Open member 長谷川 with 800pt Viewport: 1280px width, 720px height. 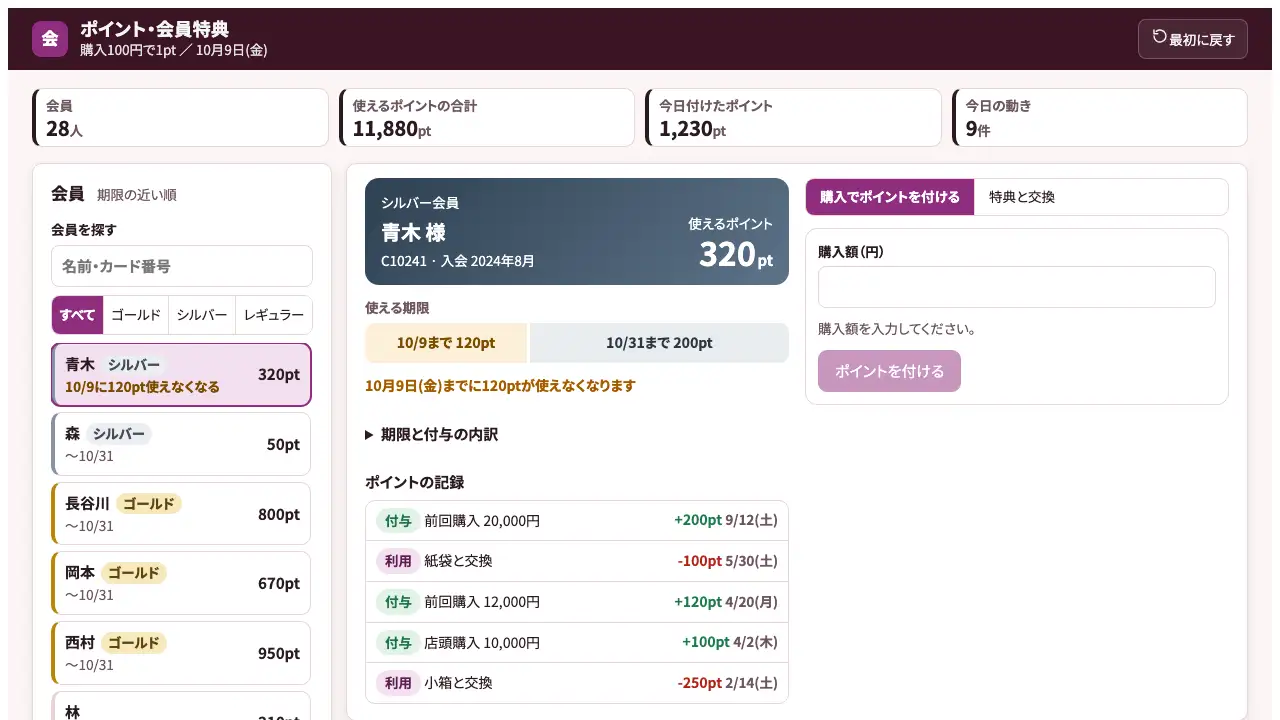tap(182, 514)
